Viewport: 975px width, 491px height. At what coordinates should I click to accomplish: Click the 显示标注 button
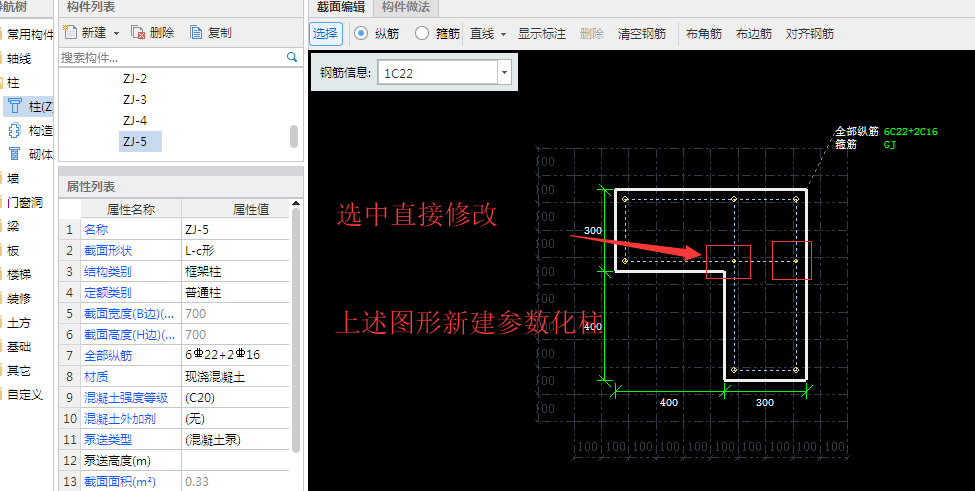(x=542, y=34)
